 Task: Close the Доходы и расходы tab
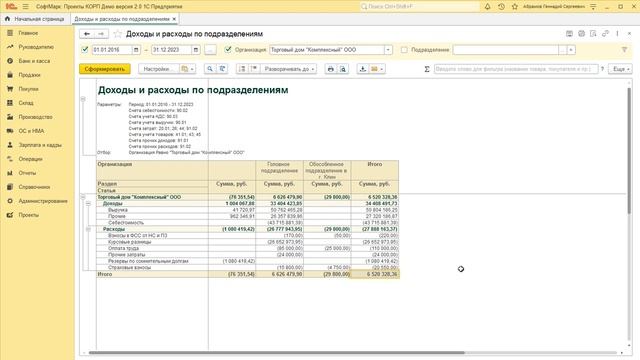tap(174, 19)
